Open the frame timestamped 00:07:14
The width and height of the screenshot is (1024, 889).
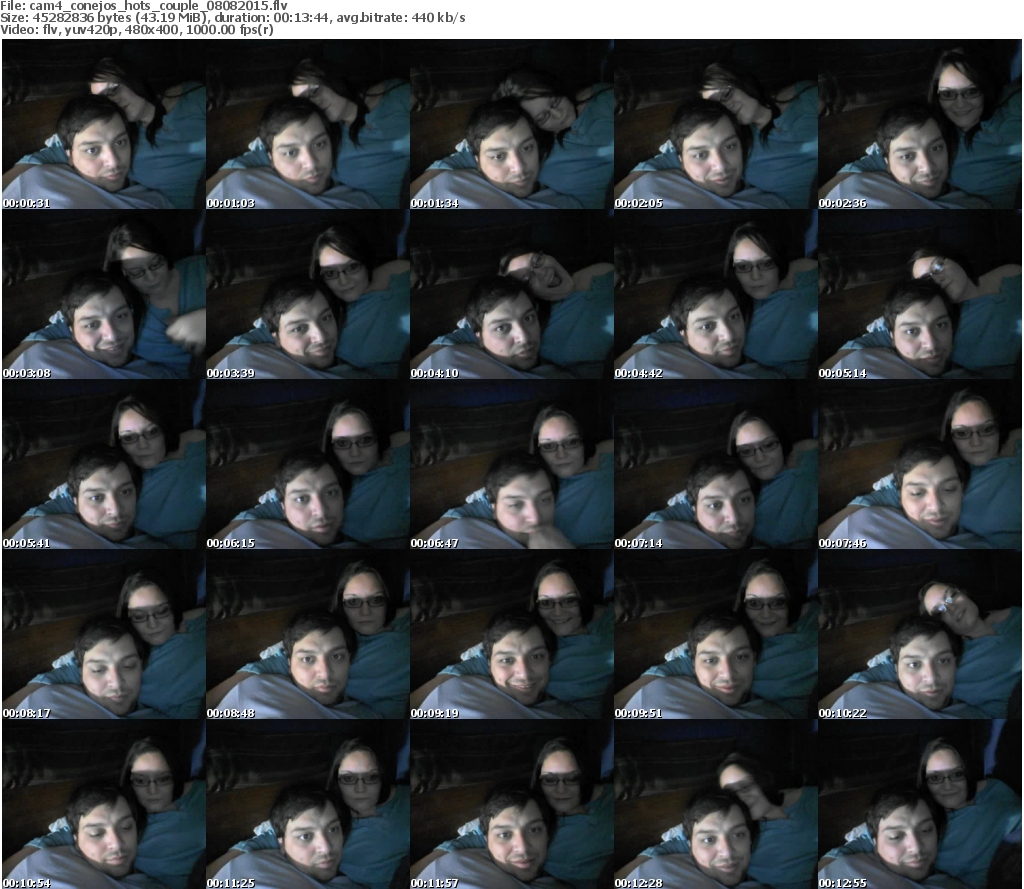pos(716,464)
